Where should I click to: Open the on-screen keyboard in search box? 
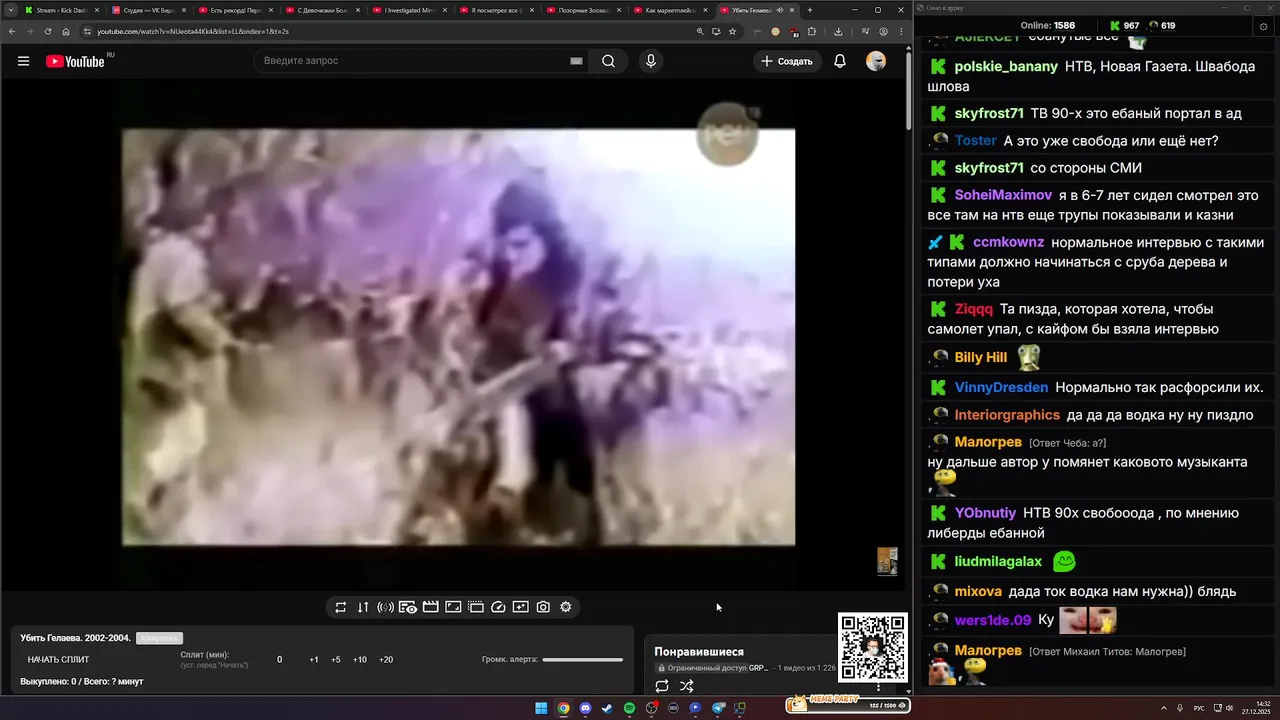coord(576,61)
